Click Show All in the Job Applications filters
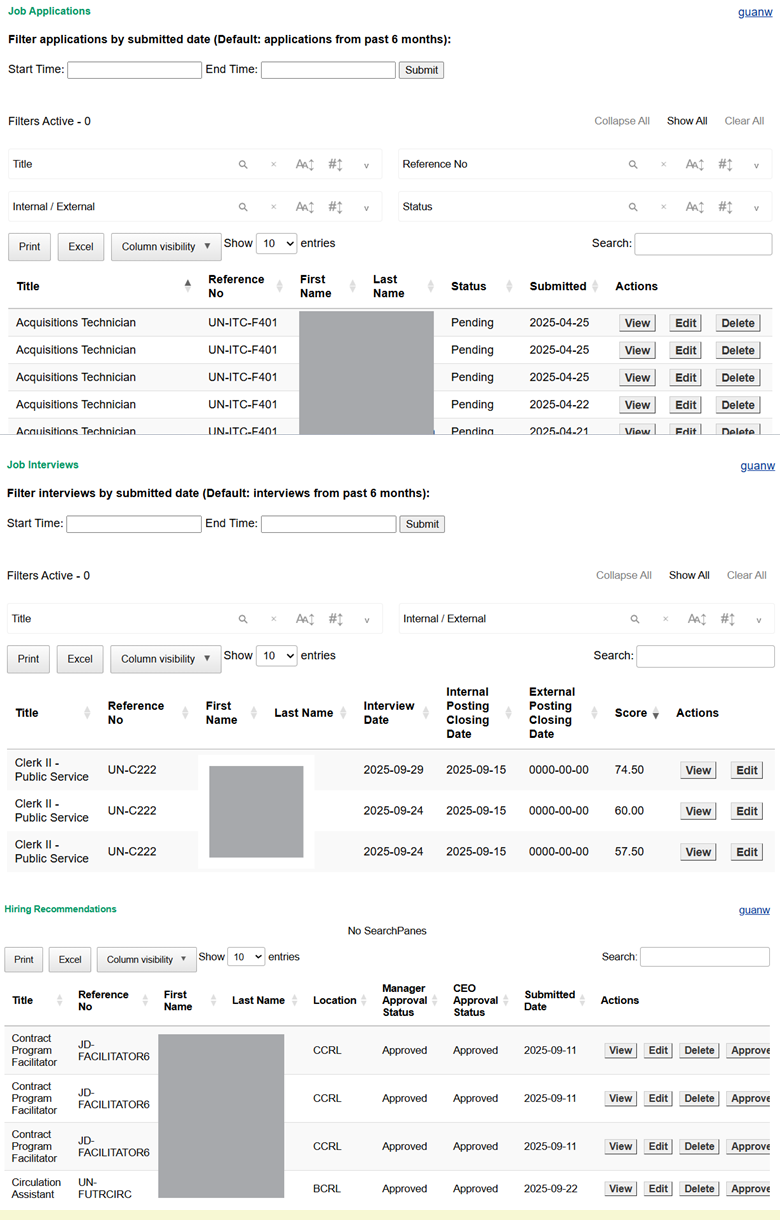The width and height of the screenshot is (780, 1220). click(687, 121)
